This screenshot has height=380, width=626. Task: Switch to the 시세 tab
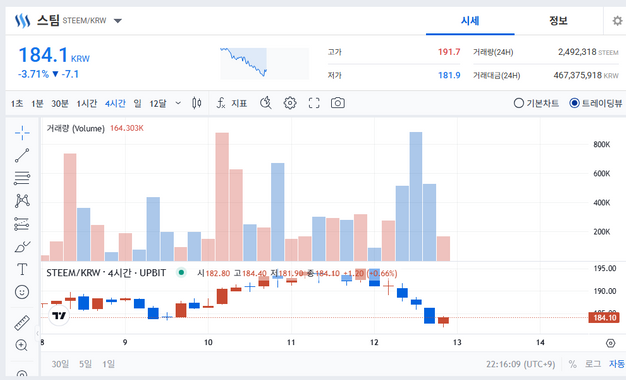tap(470, 21)
